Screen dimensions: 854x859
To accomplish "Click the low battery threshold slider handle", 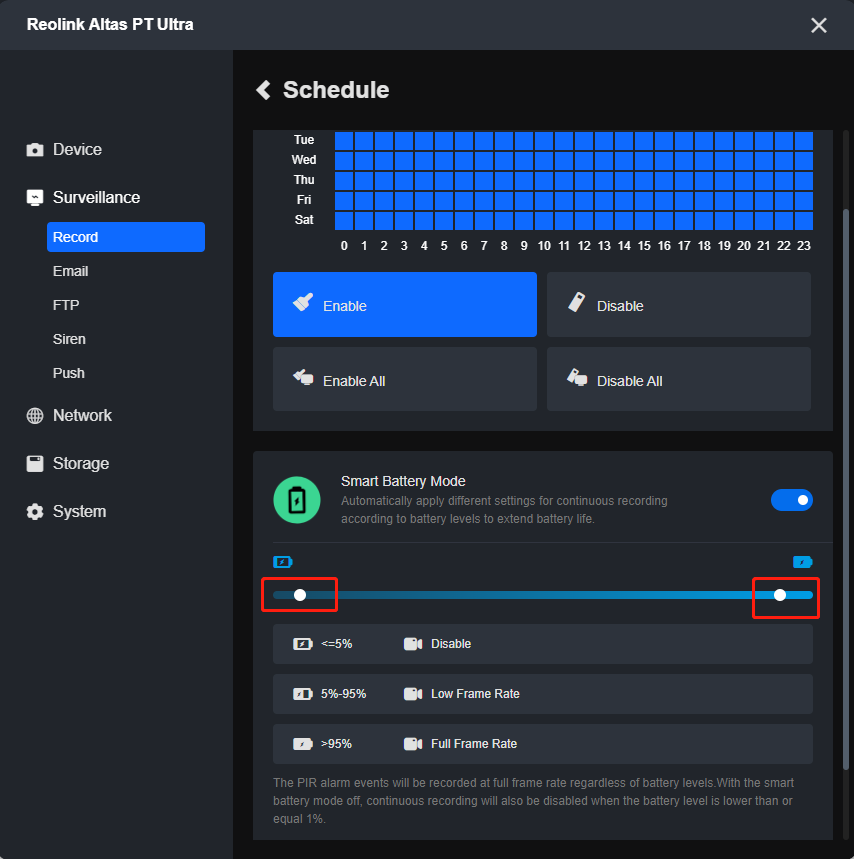I will [300, 595].
